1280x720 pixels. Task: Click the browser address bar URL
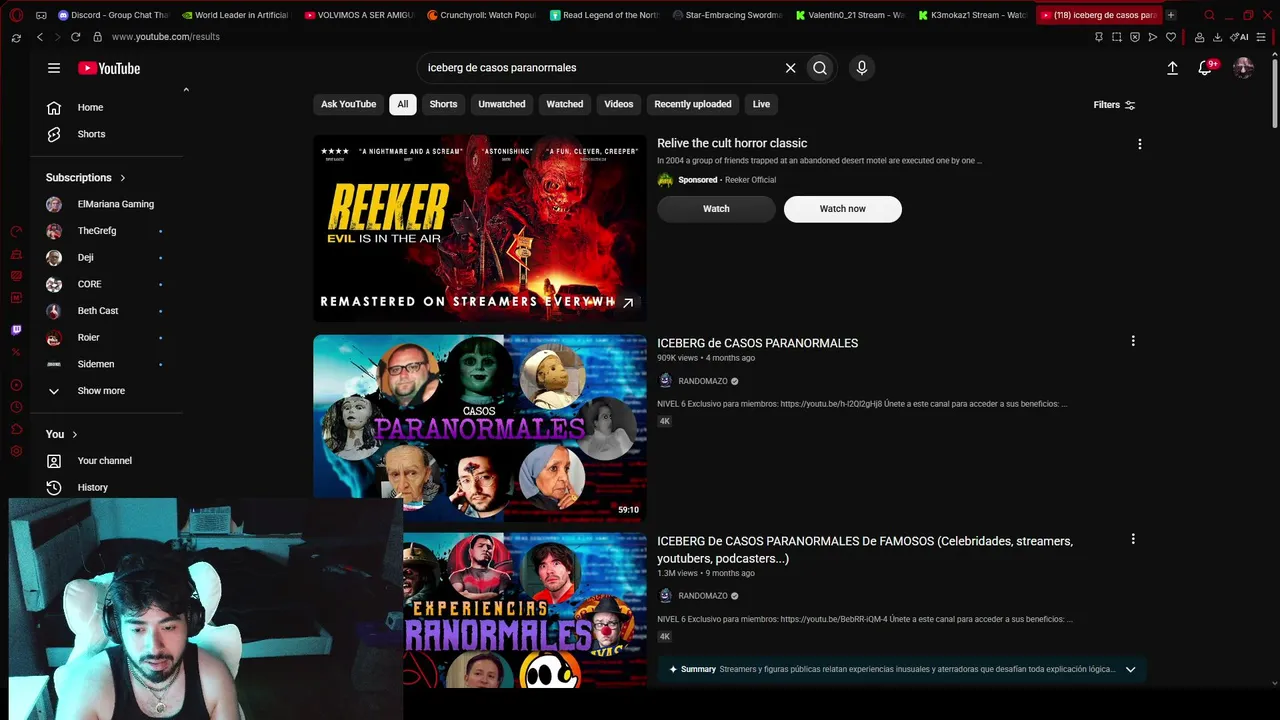pos(166,37)
